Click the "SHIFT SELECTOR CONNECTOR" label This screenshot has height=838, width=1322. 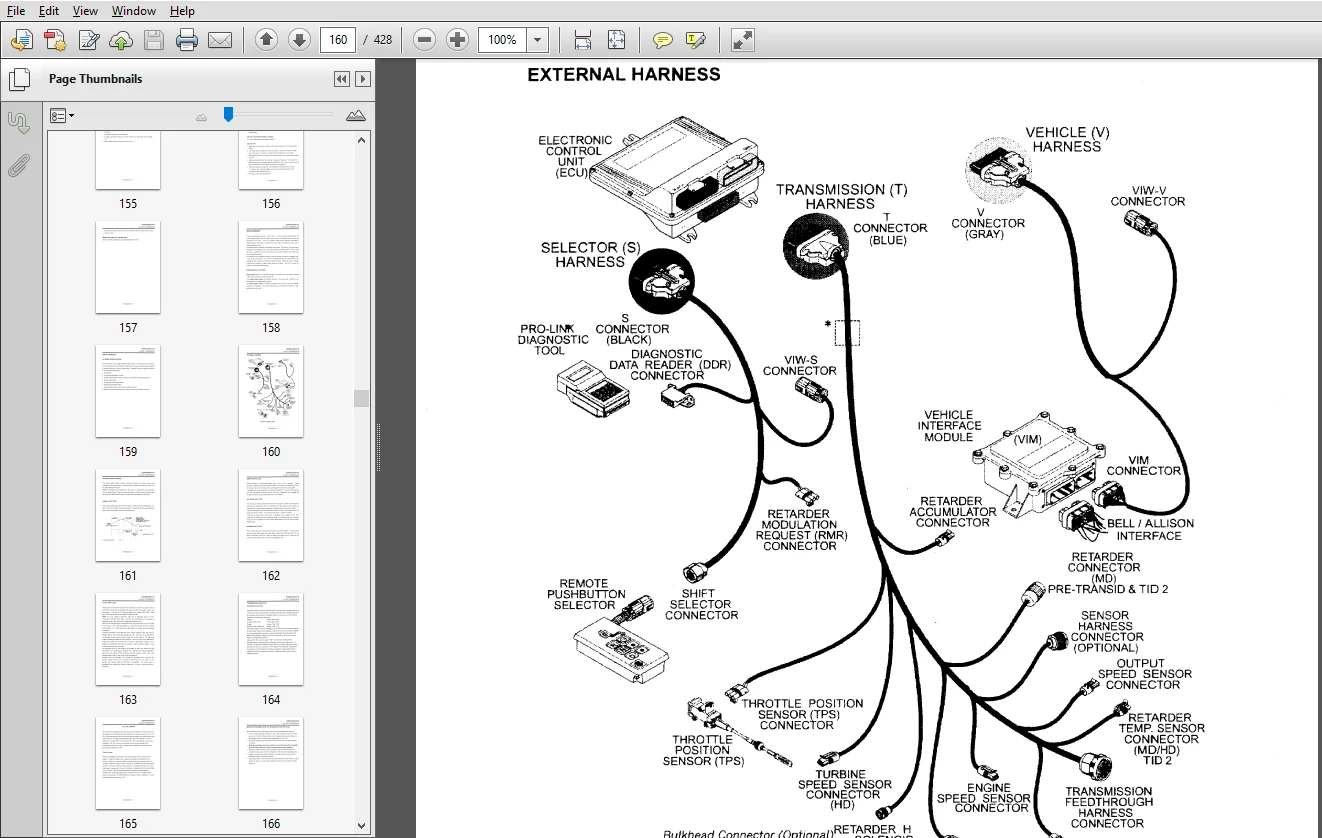[x=701, y=604]
